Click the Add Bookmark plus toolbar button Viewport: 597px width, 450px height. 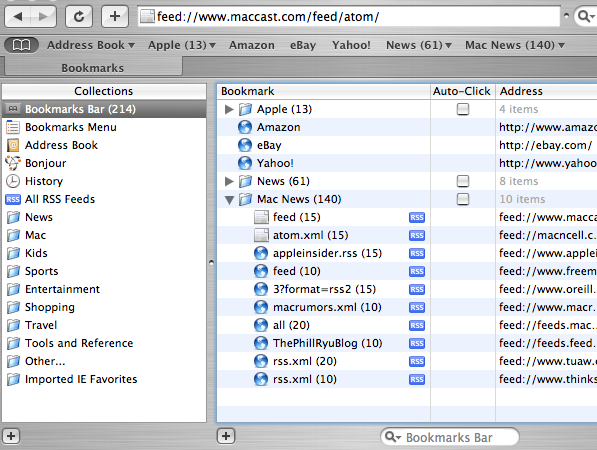tap(115, 16)
